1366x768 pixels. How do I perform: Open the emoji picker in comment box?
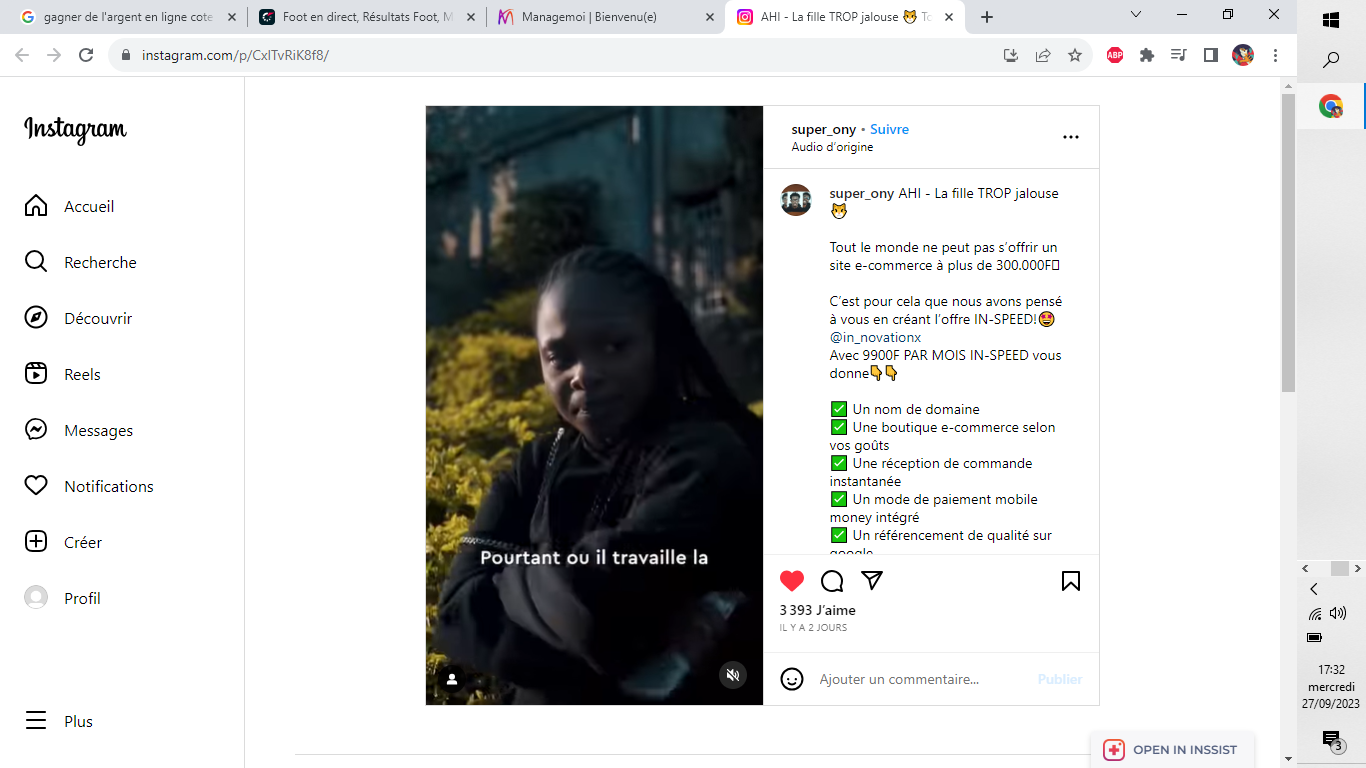point(792,679)
